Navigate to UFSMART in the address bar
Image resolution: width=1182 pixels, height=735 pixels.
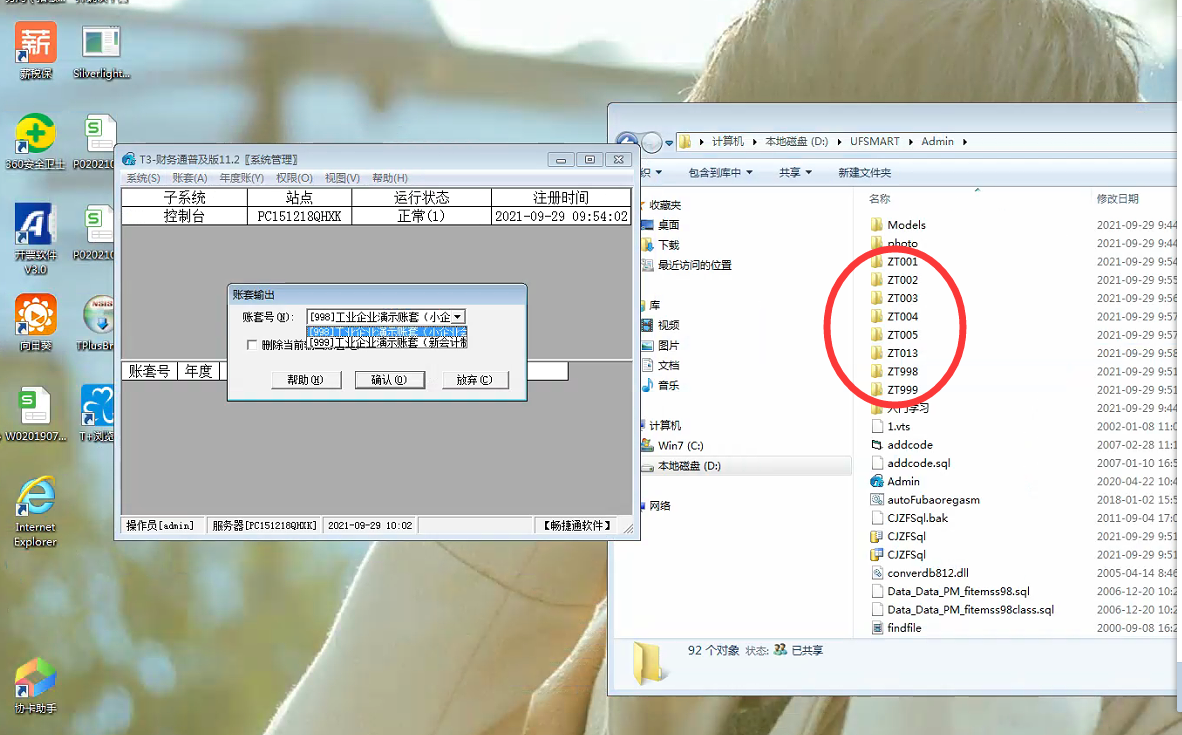tap(874, 142)
